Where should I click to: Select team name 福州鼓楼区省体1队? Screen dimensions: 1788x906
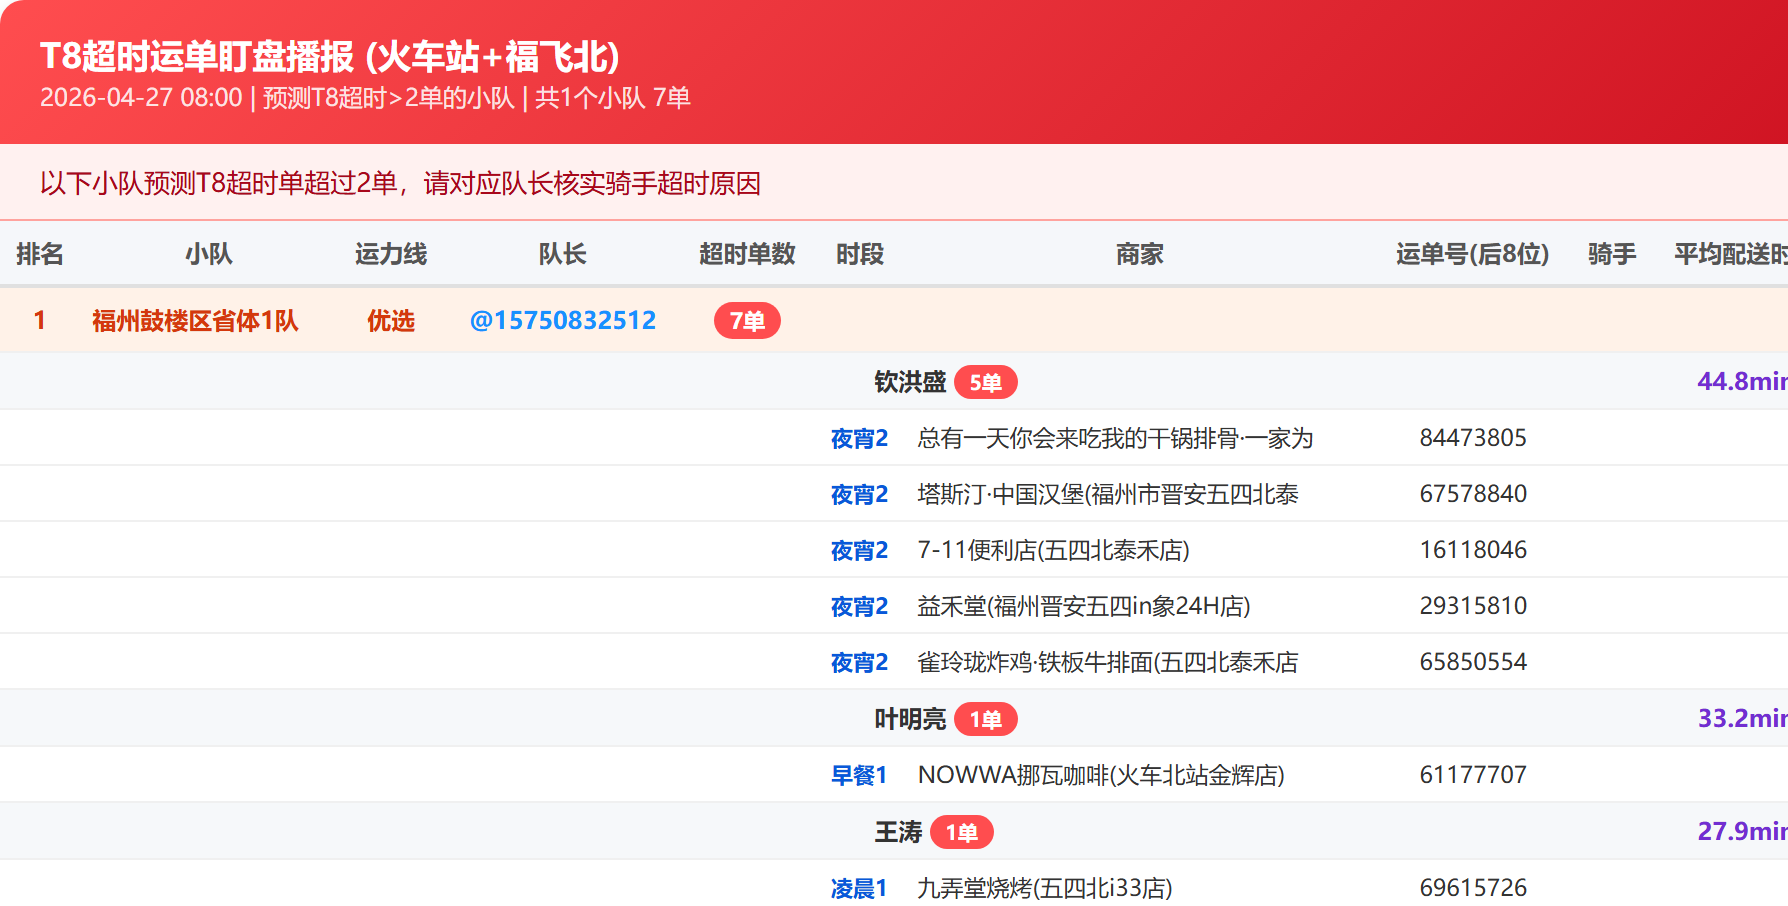pyautogui.click(x=195, y=321)
